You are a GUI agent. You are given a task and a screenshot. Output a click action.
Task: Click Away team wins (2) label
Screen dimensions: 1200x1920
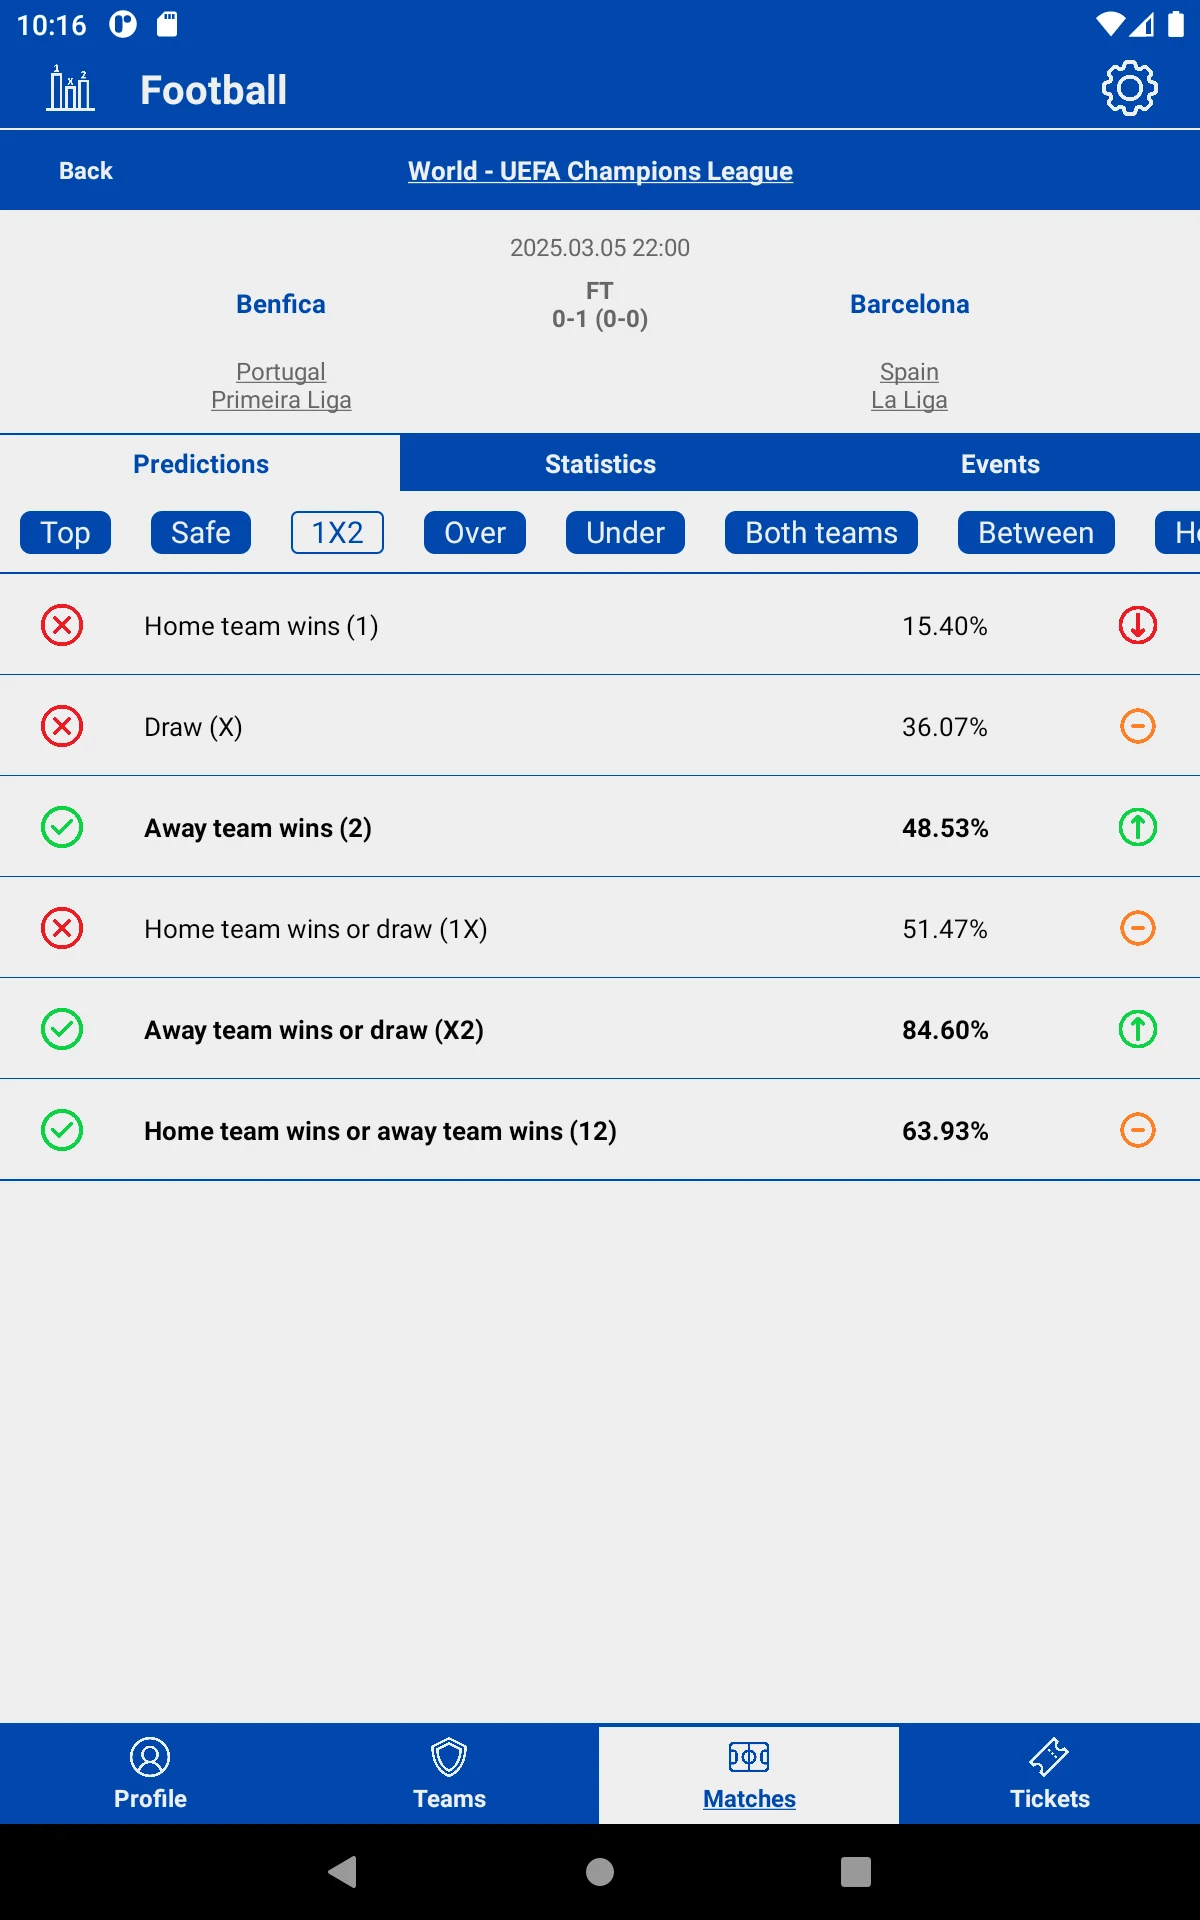coord(258,828)
